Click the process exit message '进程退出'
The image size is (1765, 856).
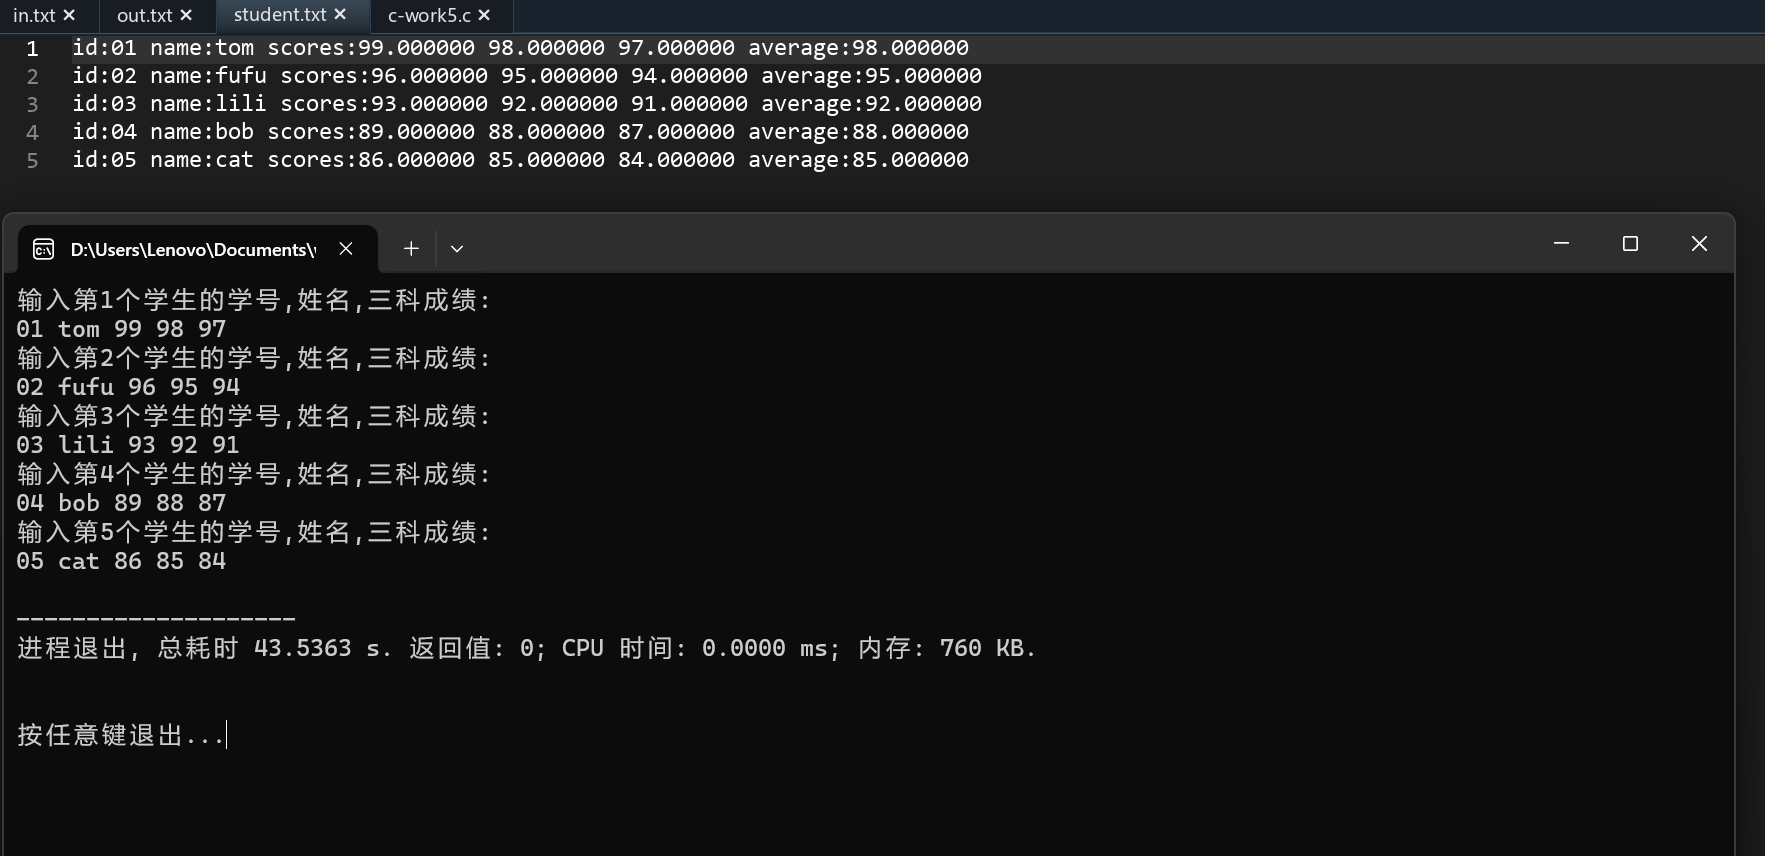coord(72,648)
